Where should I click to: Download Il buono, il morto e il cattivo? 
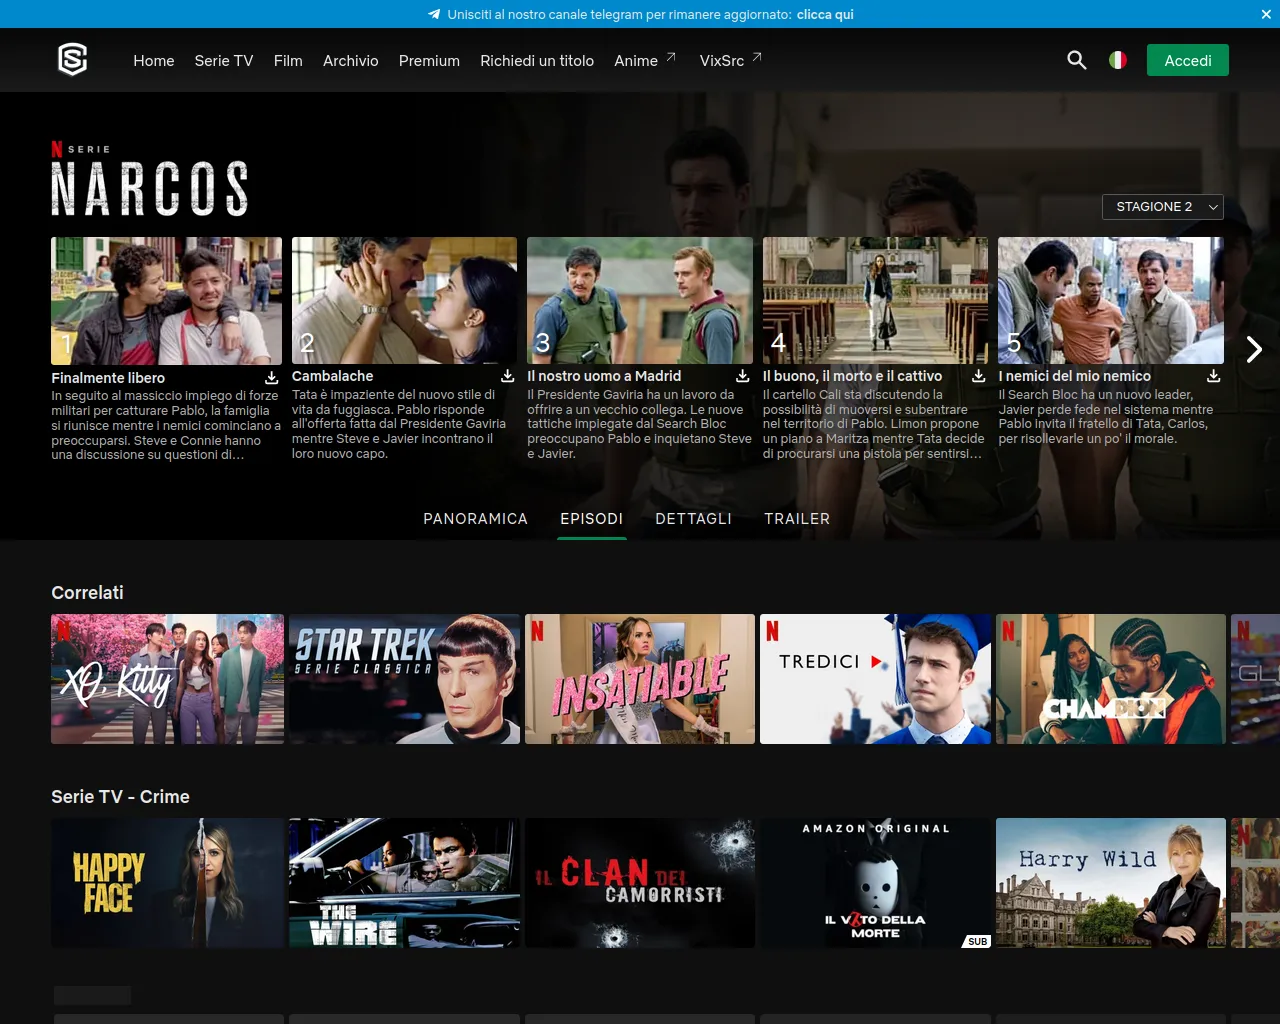pos(978,376)
